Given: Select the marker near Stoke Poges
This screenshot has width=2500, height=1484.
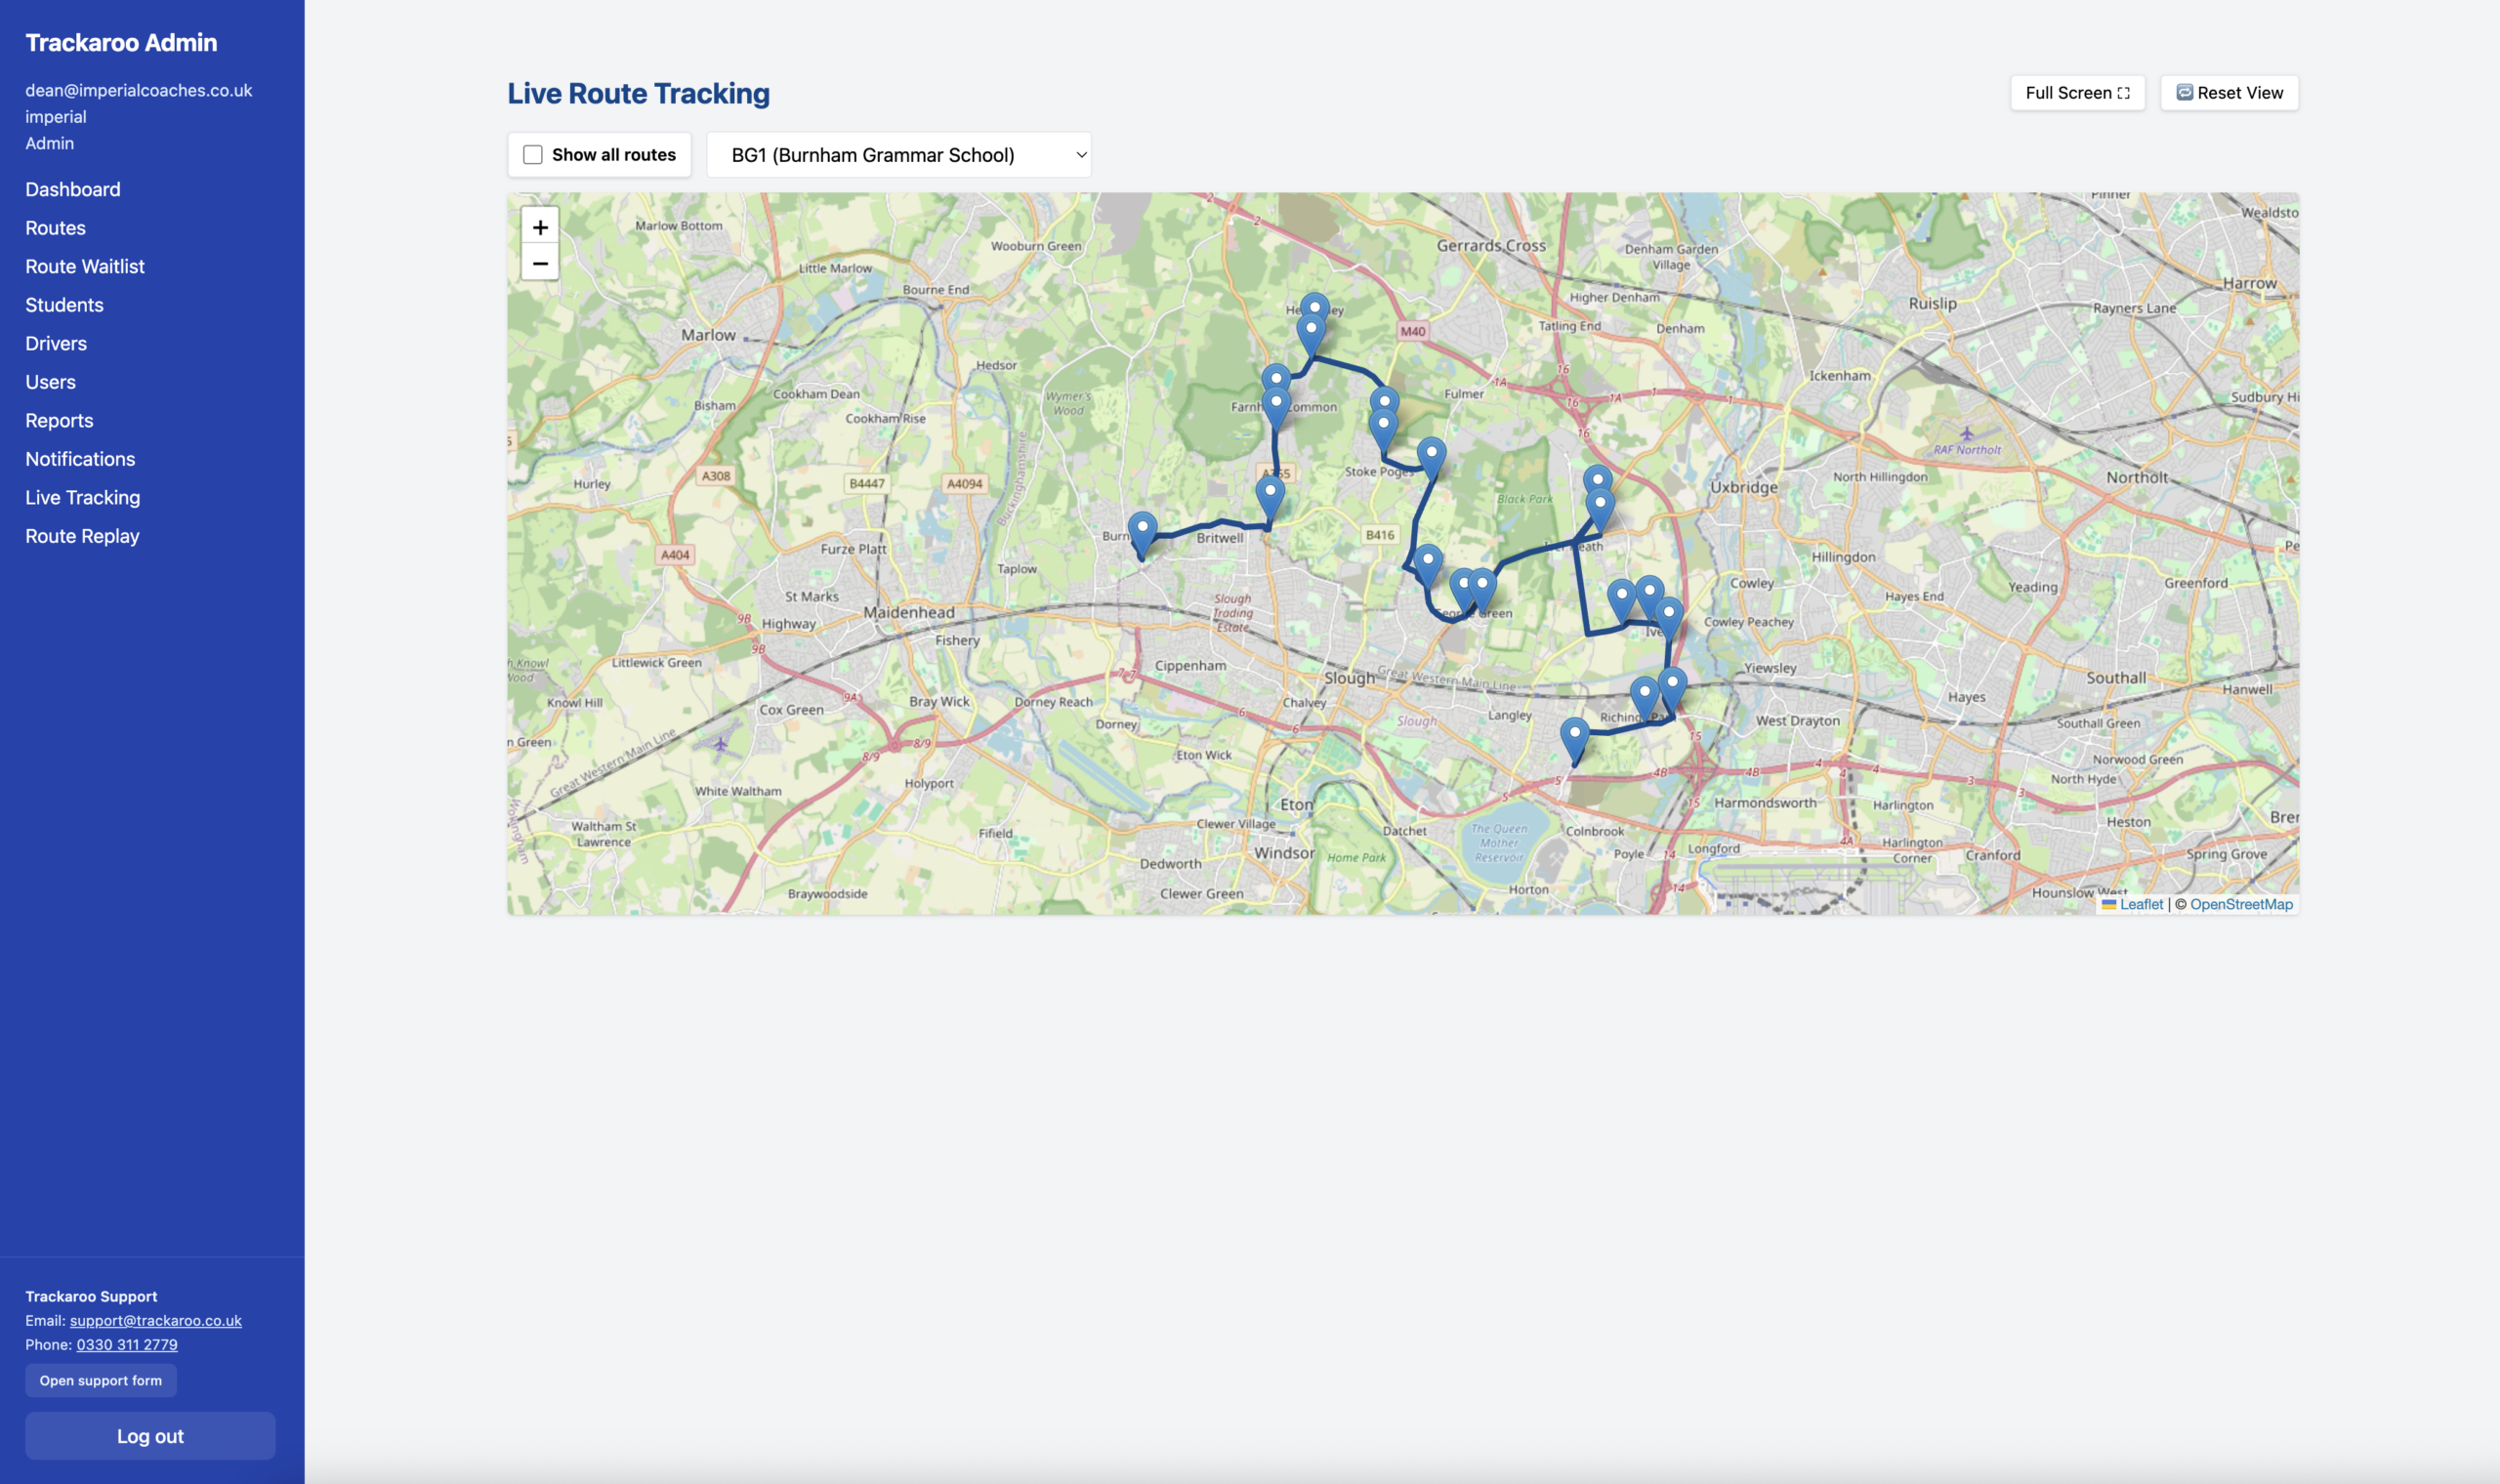Looking at the screenshot, I should tap(1431, 456).
